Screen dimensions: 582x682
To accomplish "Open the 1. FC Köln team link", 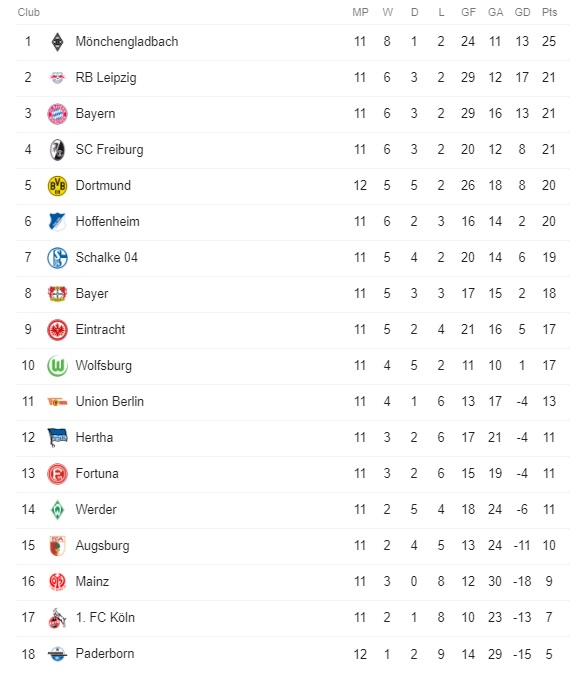I will 105,617.
